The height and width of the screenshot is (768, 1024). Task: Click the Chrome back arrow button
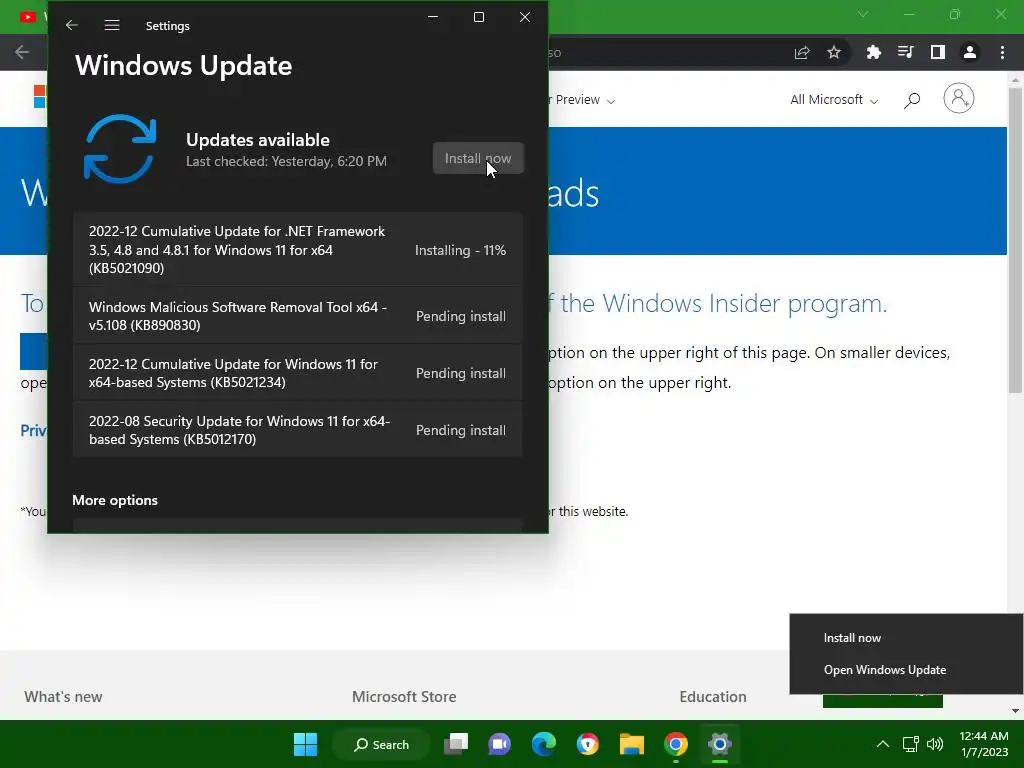tap(22, 52)
